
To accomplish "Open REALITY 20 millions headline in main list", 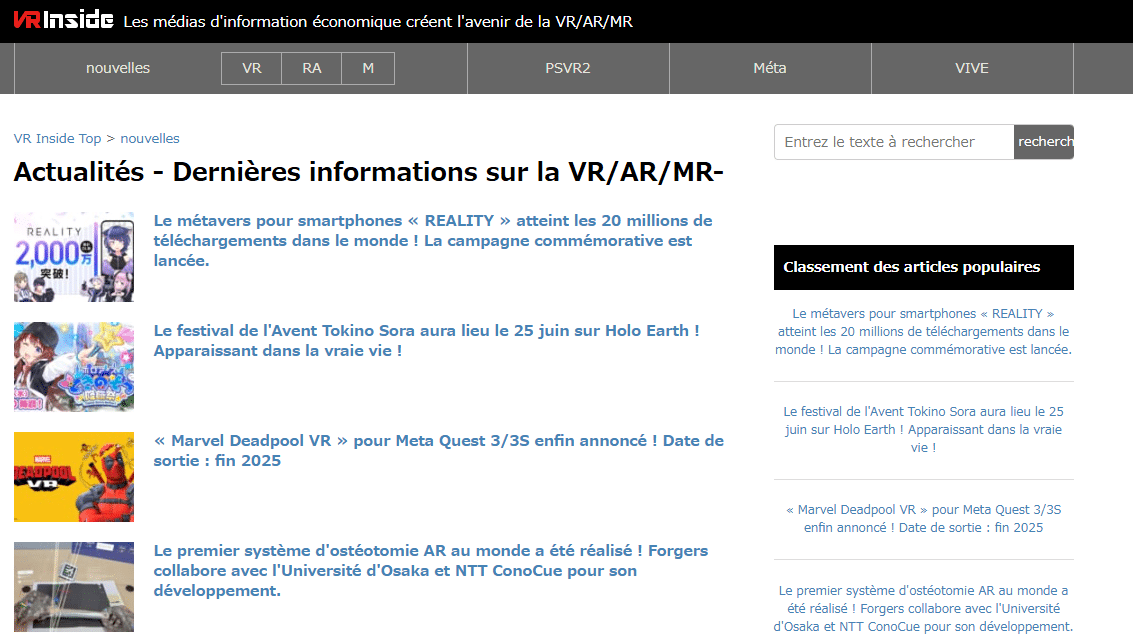I will [x=433, y=241].
